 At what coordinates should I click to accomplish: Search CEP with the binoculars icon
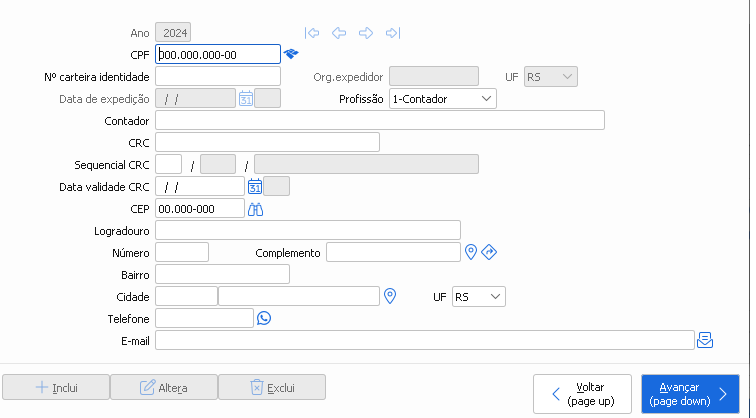255,208
